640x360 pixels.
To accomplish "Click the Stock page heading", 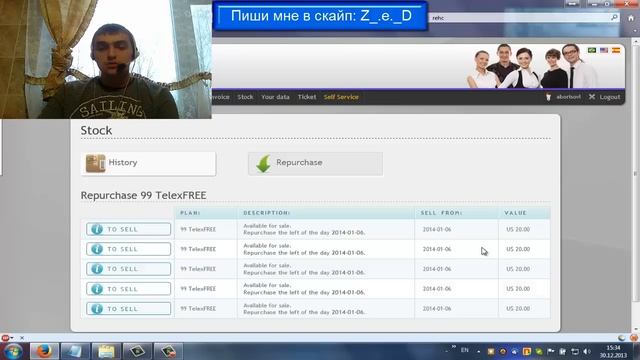I will point(96,131).
